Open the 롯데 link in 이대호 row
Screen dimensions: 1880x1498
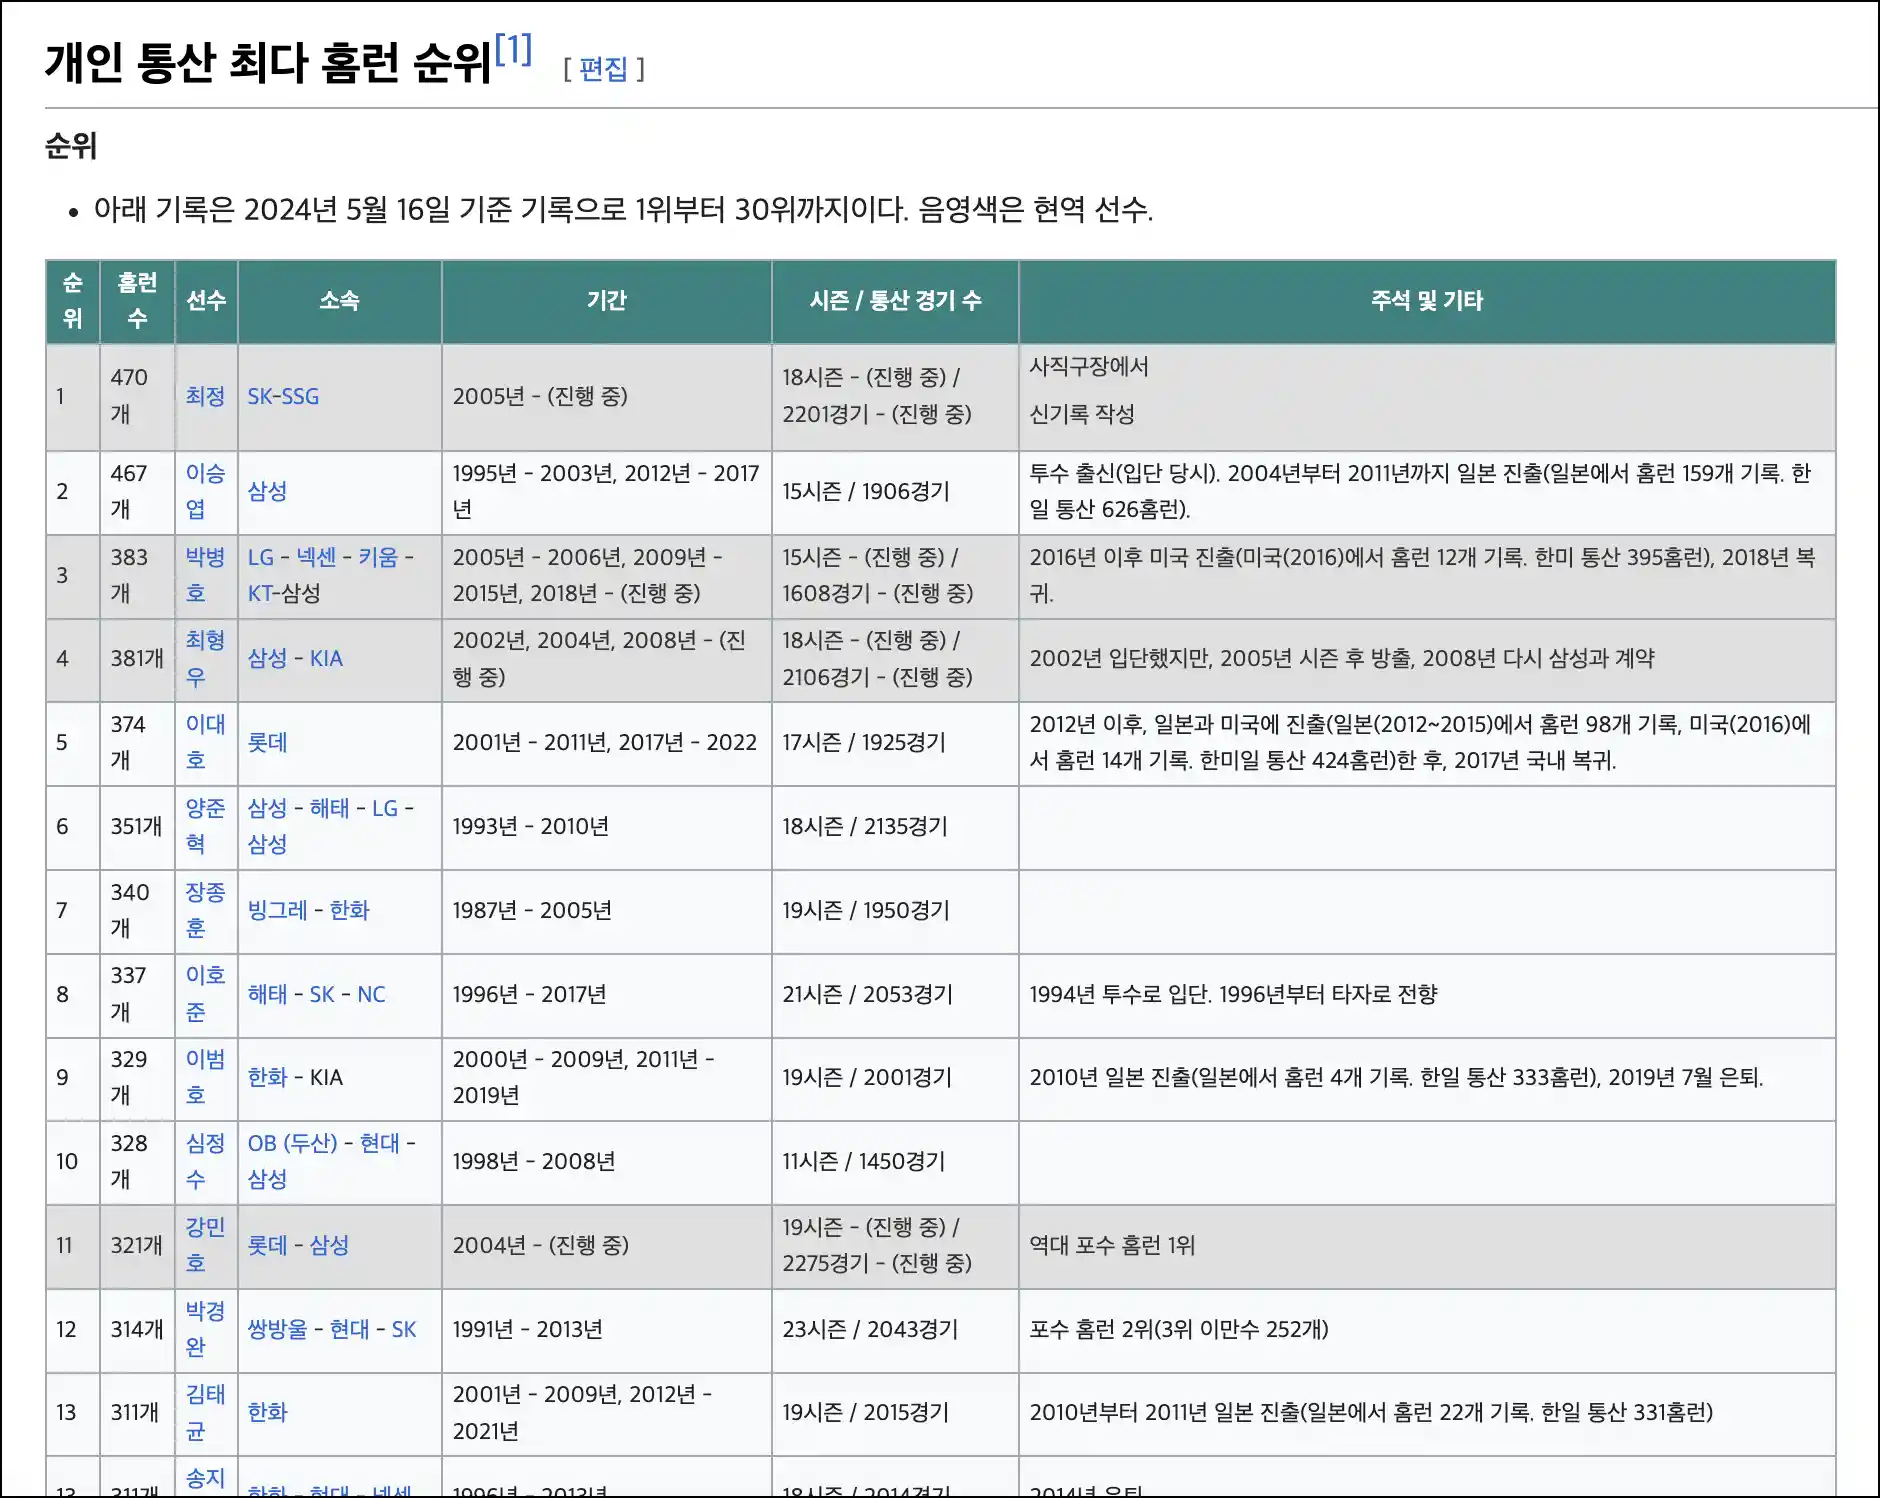pos(267,742)
